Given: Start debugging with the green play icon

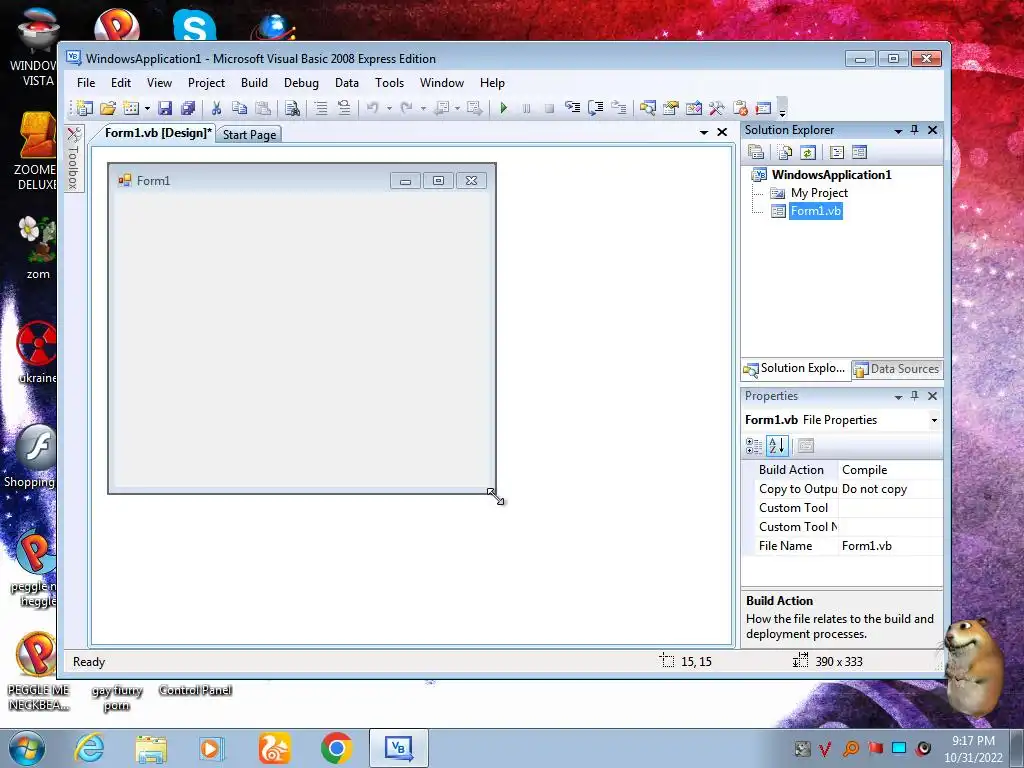Looking at the screenshot, I should 504,108.
